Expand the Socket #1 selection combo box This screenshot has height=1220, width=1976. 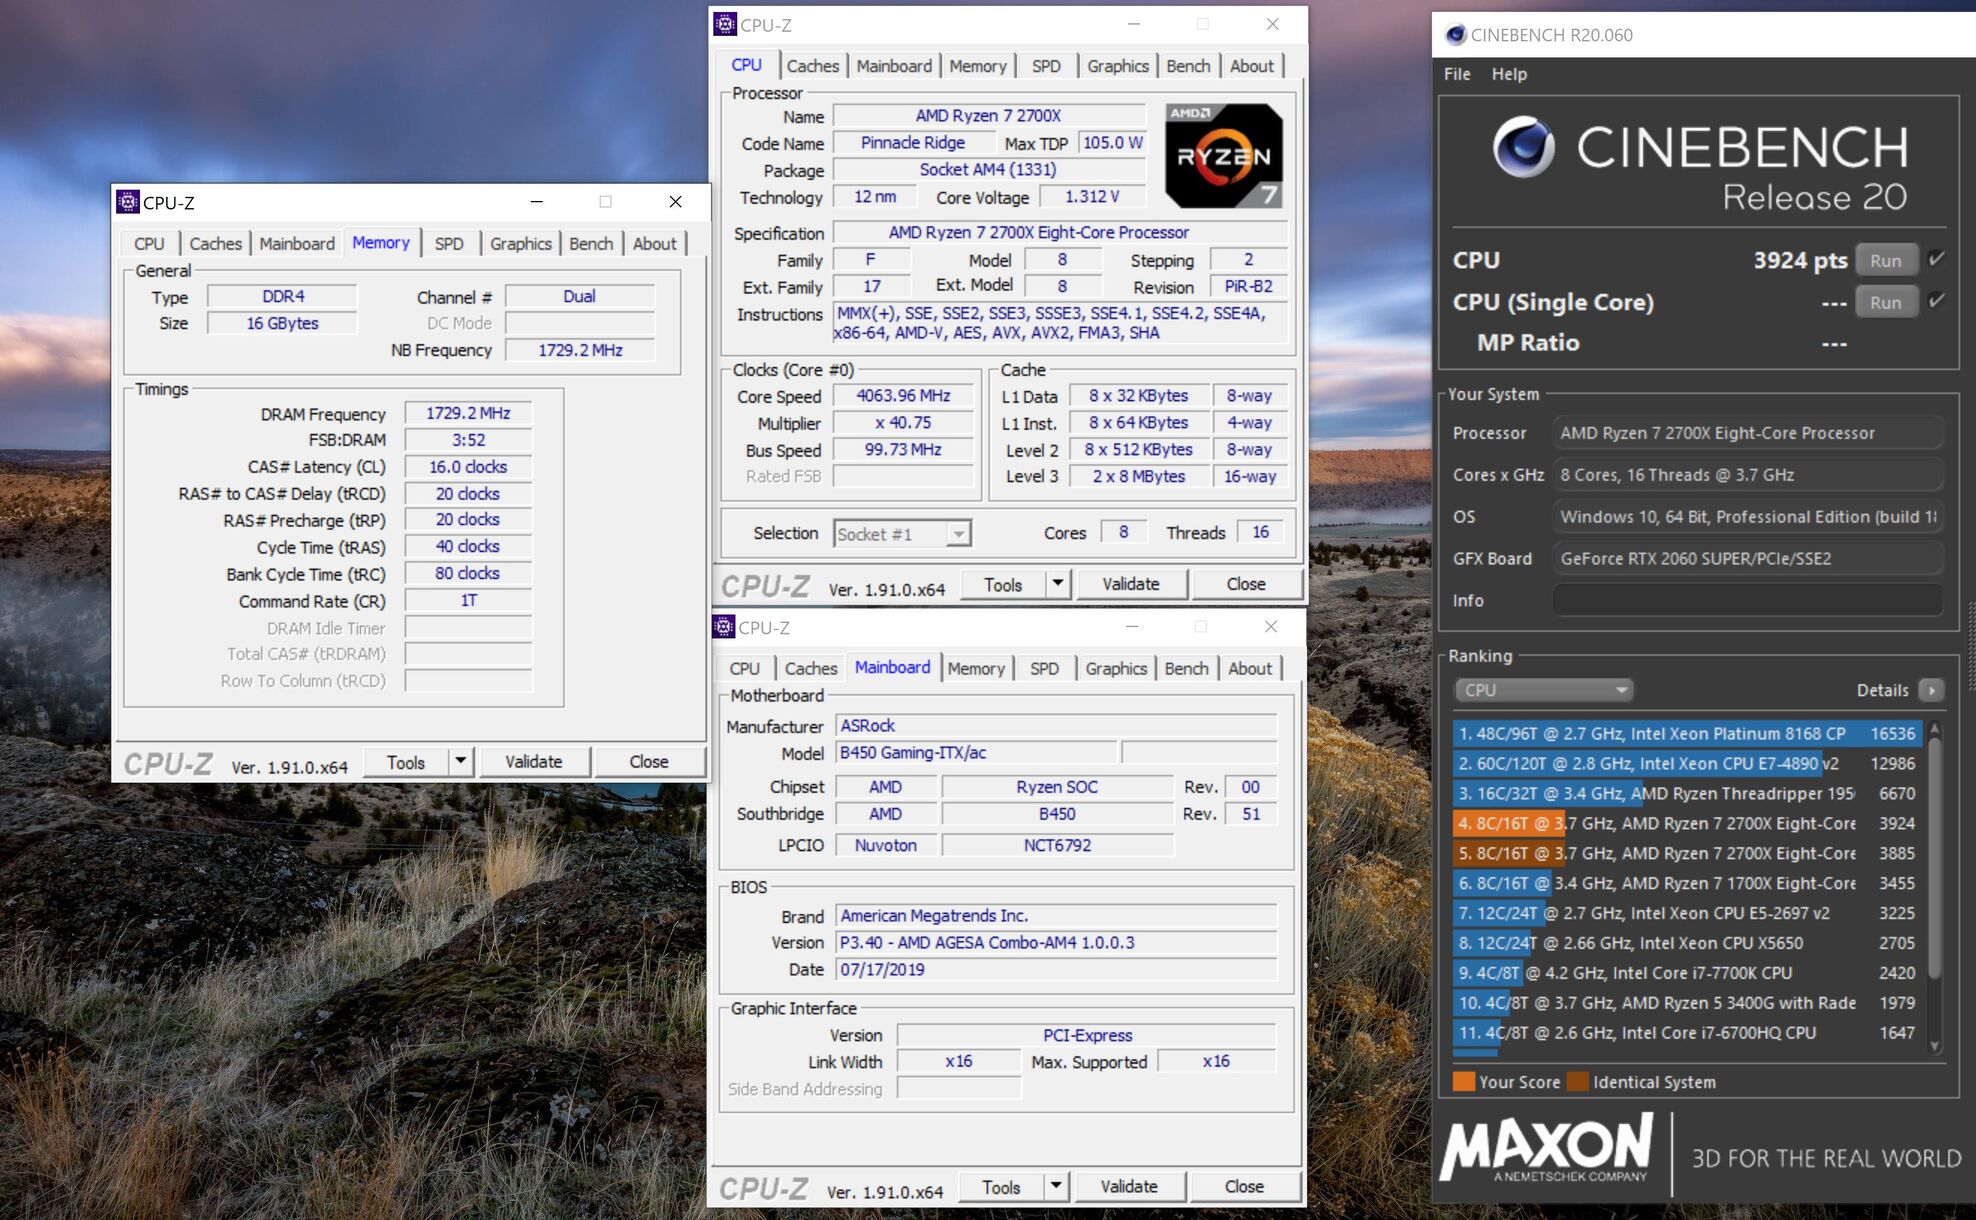pyautogui.click(x=958, y=534)
